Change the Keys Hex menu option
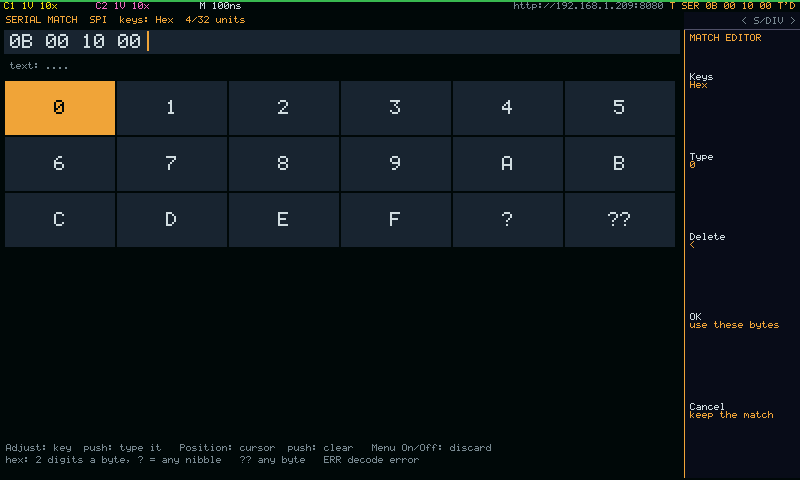Image resolution: width=800 pixels, height=480 pixels. (x=701, y=81)
